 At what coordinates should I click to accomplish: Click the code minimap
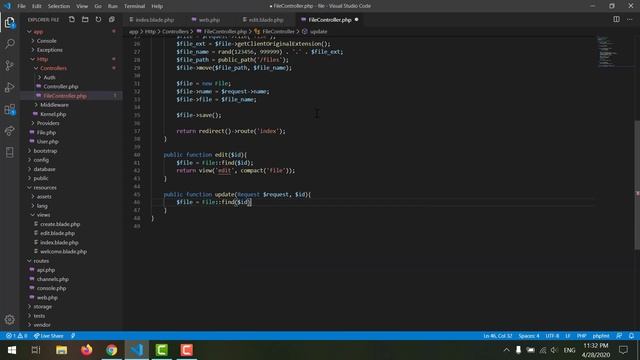[x=608, y=51]
